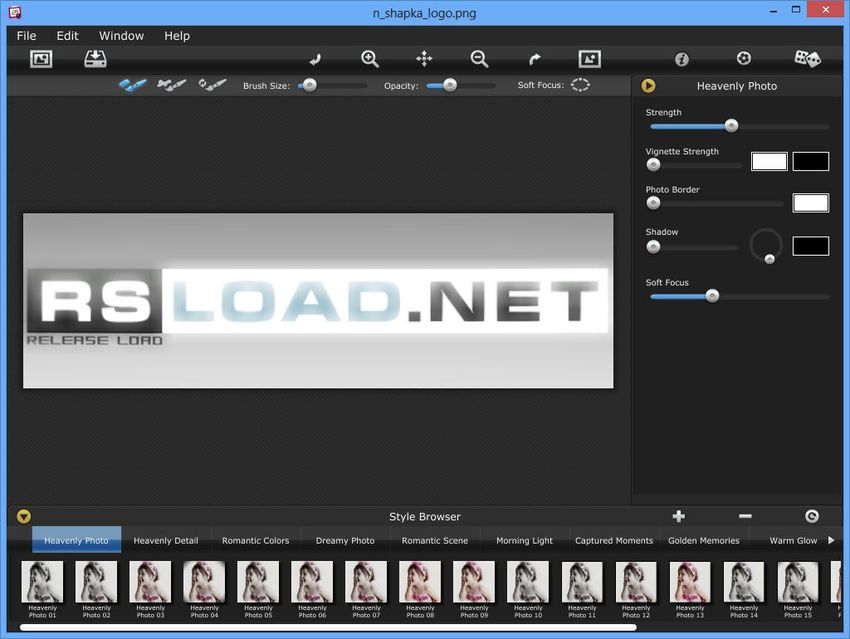Switch to the Dreamy Photo tab
The image size is (850, 639).
point(345,540)
